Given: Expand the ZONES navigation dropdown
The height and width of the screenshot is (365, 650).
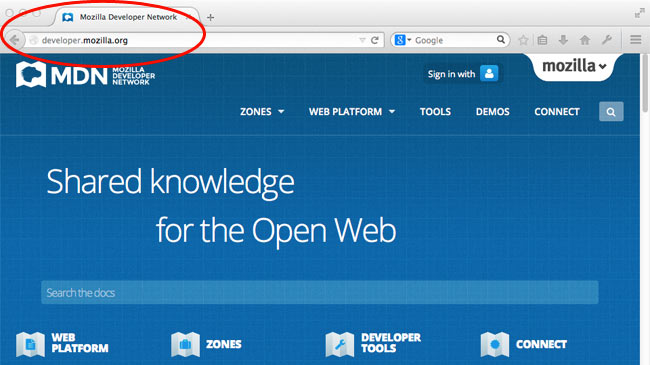Looking at the screenshot, I should (x=262, y=112).
